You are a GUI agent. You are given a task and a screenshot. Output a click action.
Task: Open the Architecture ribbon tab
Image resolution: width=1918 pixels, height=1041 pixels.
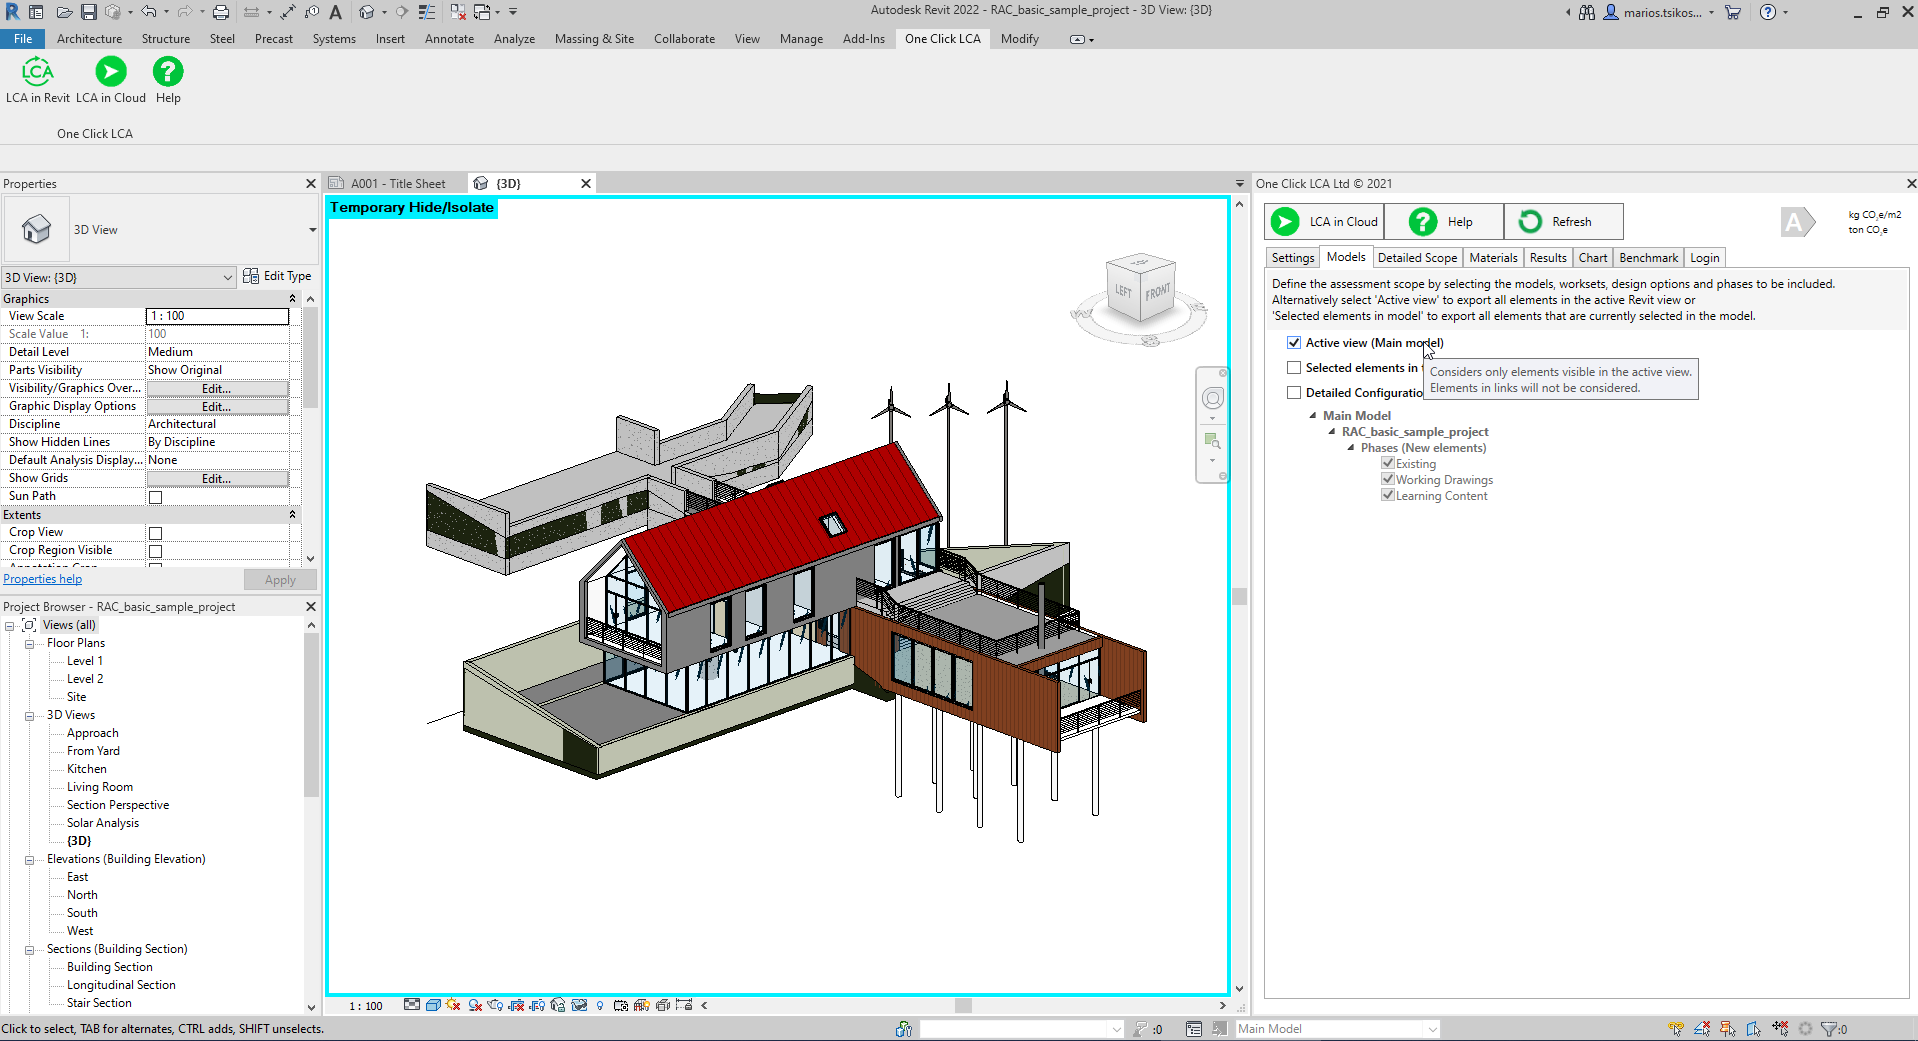[x=89, y=39]
